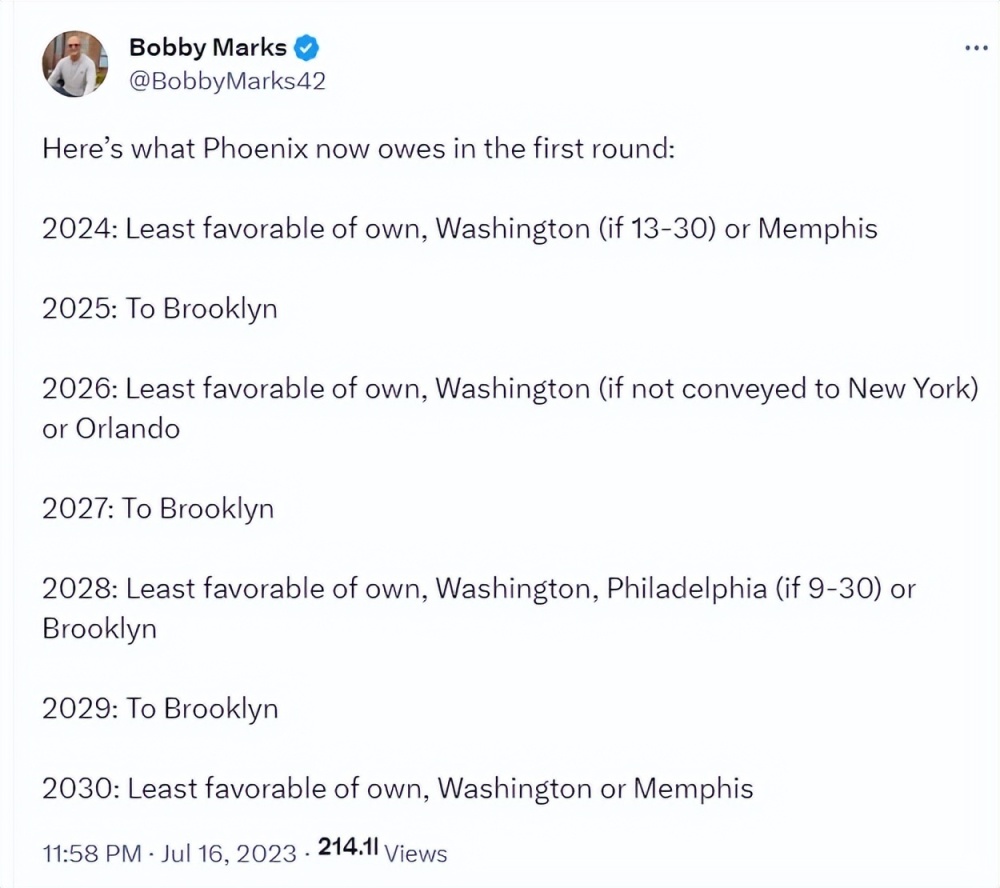This screenshot has width=1000, height=888.
Task: Click the "Here's what Phoenix now owes" line
Action: click(x=360, y=148)
